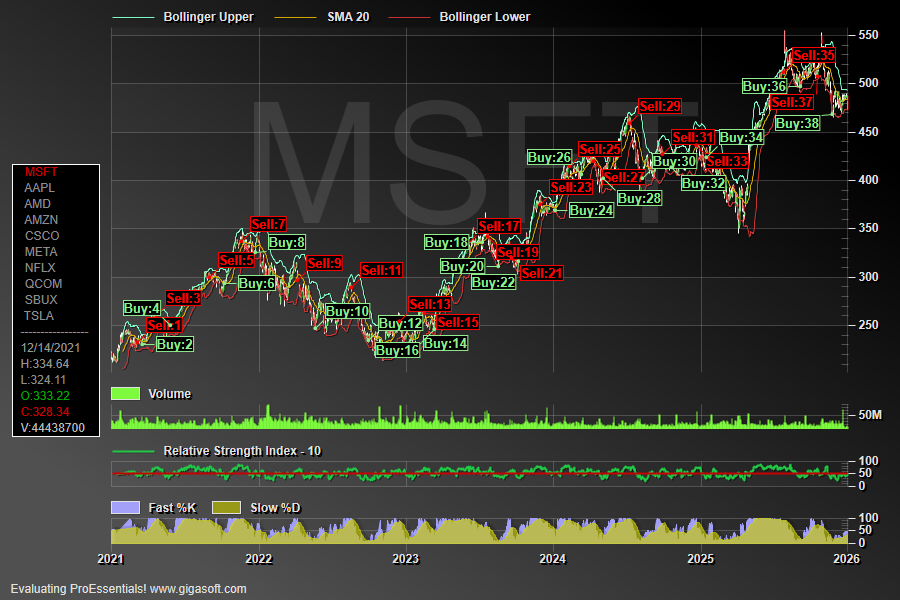Click the Sell:33 annotation marker
The width and height of the screenshot is (900, 600).
click(727, 161)
